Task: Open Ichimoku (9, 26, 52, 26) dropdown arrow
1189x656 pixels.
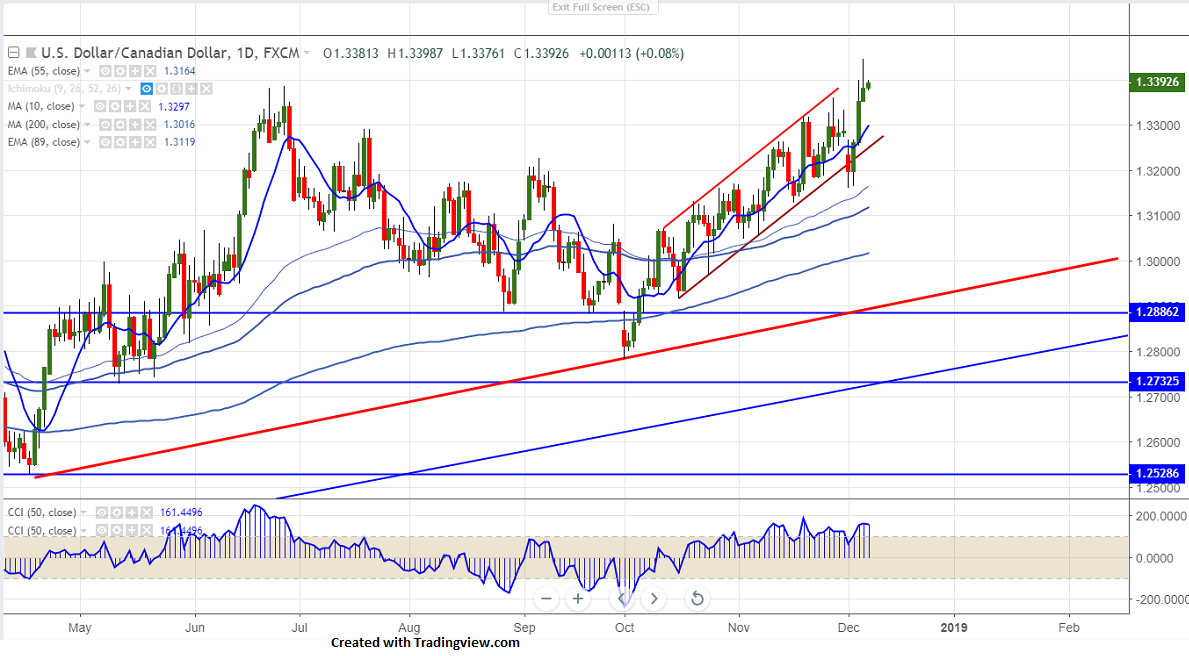Action: click(x=128, y=89)
